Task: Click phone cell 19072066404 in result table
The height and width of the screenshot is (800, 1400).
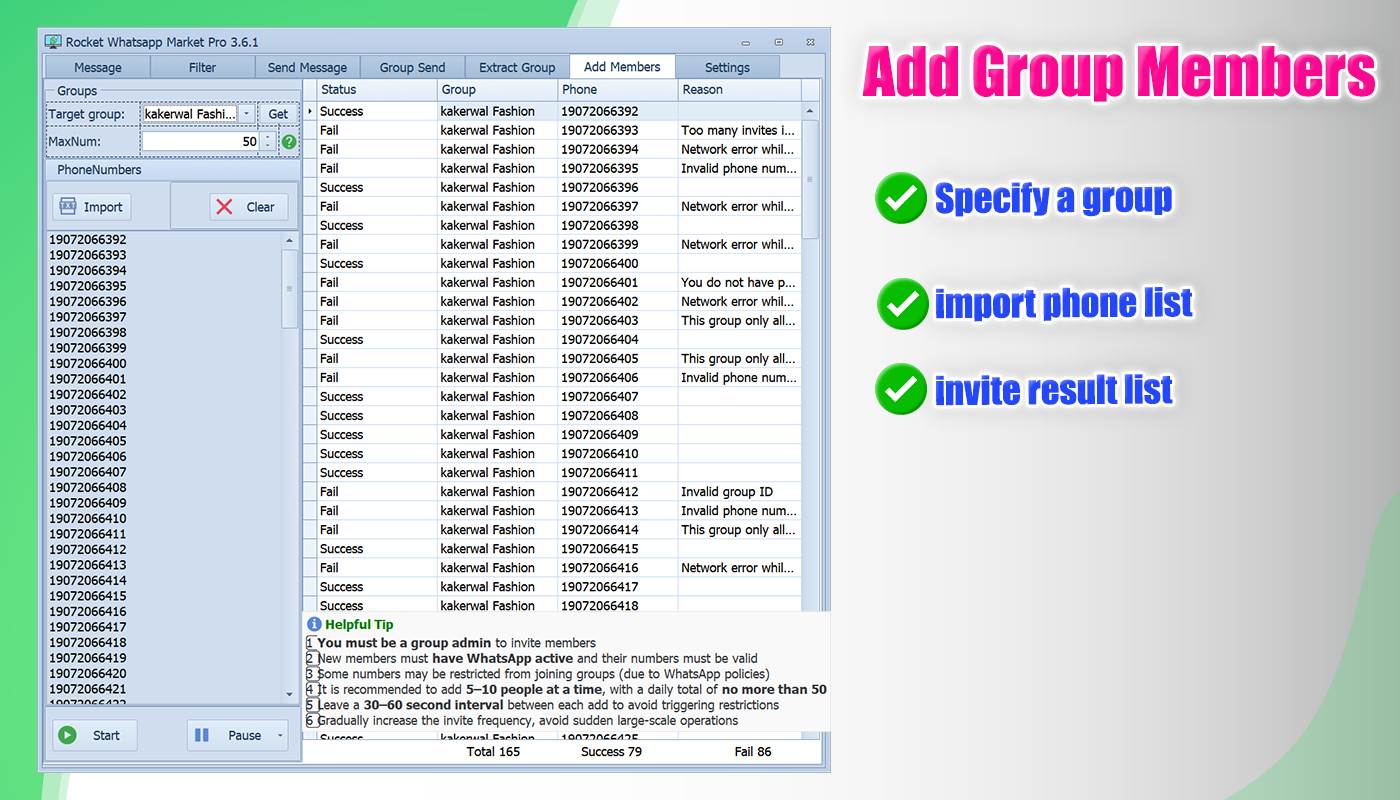Action: click(x=617, y=339)
